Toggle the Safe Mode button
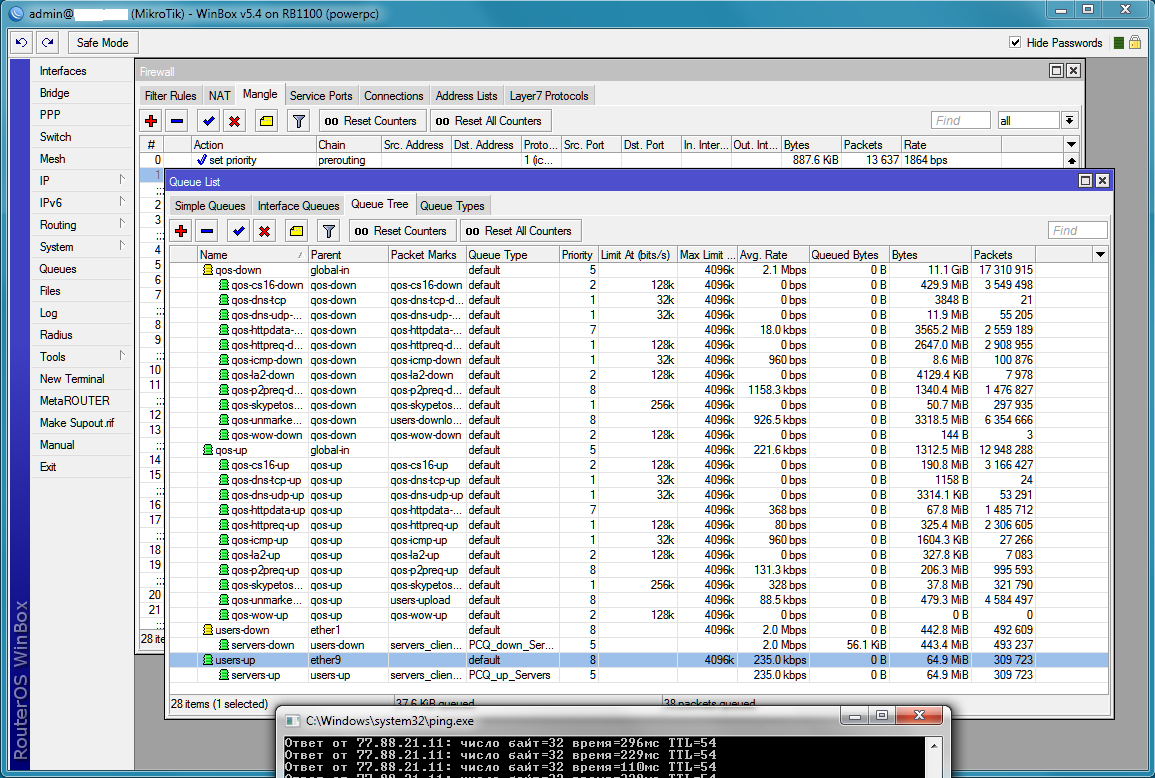 pos(103,43)
